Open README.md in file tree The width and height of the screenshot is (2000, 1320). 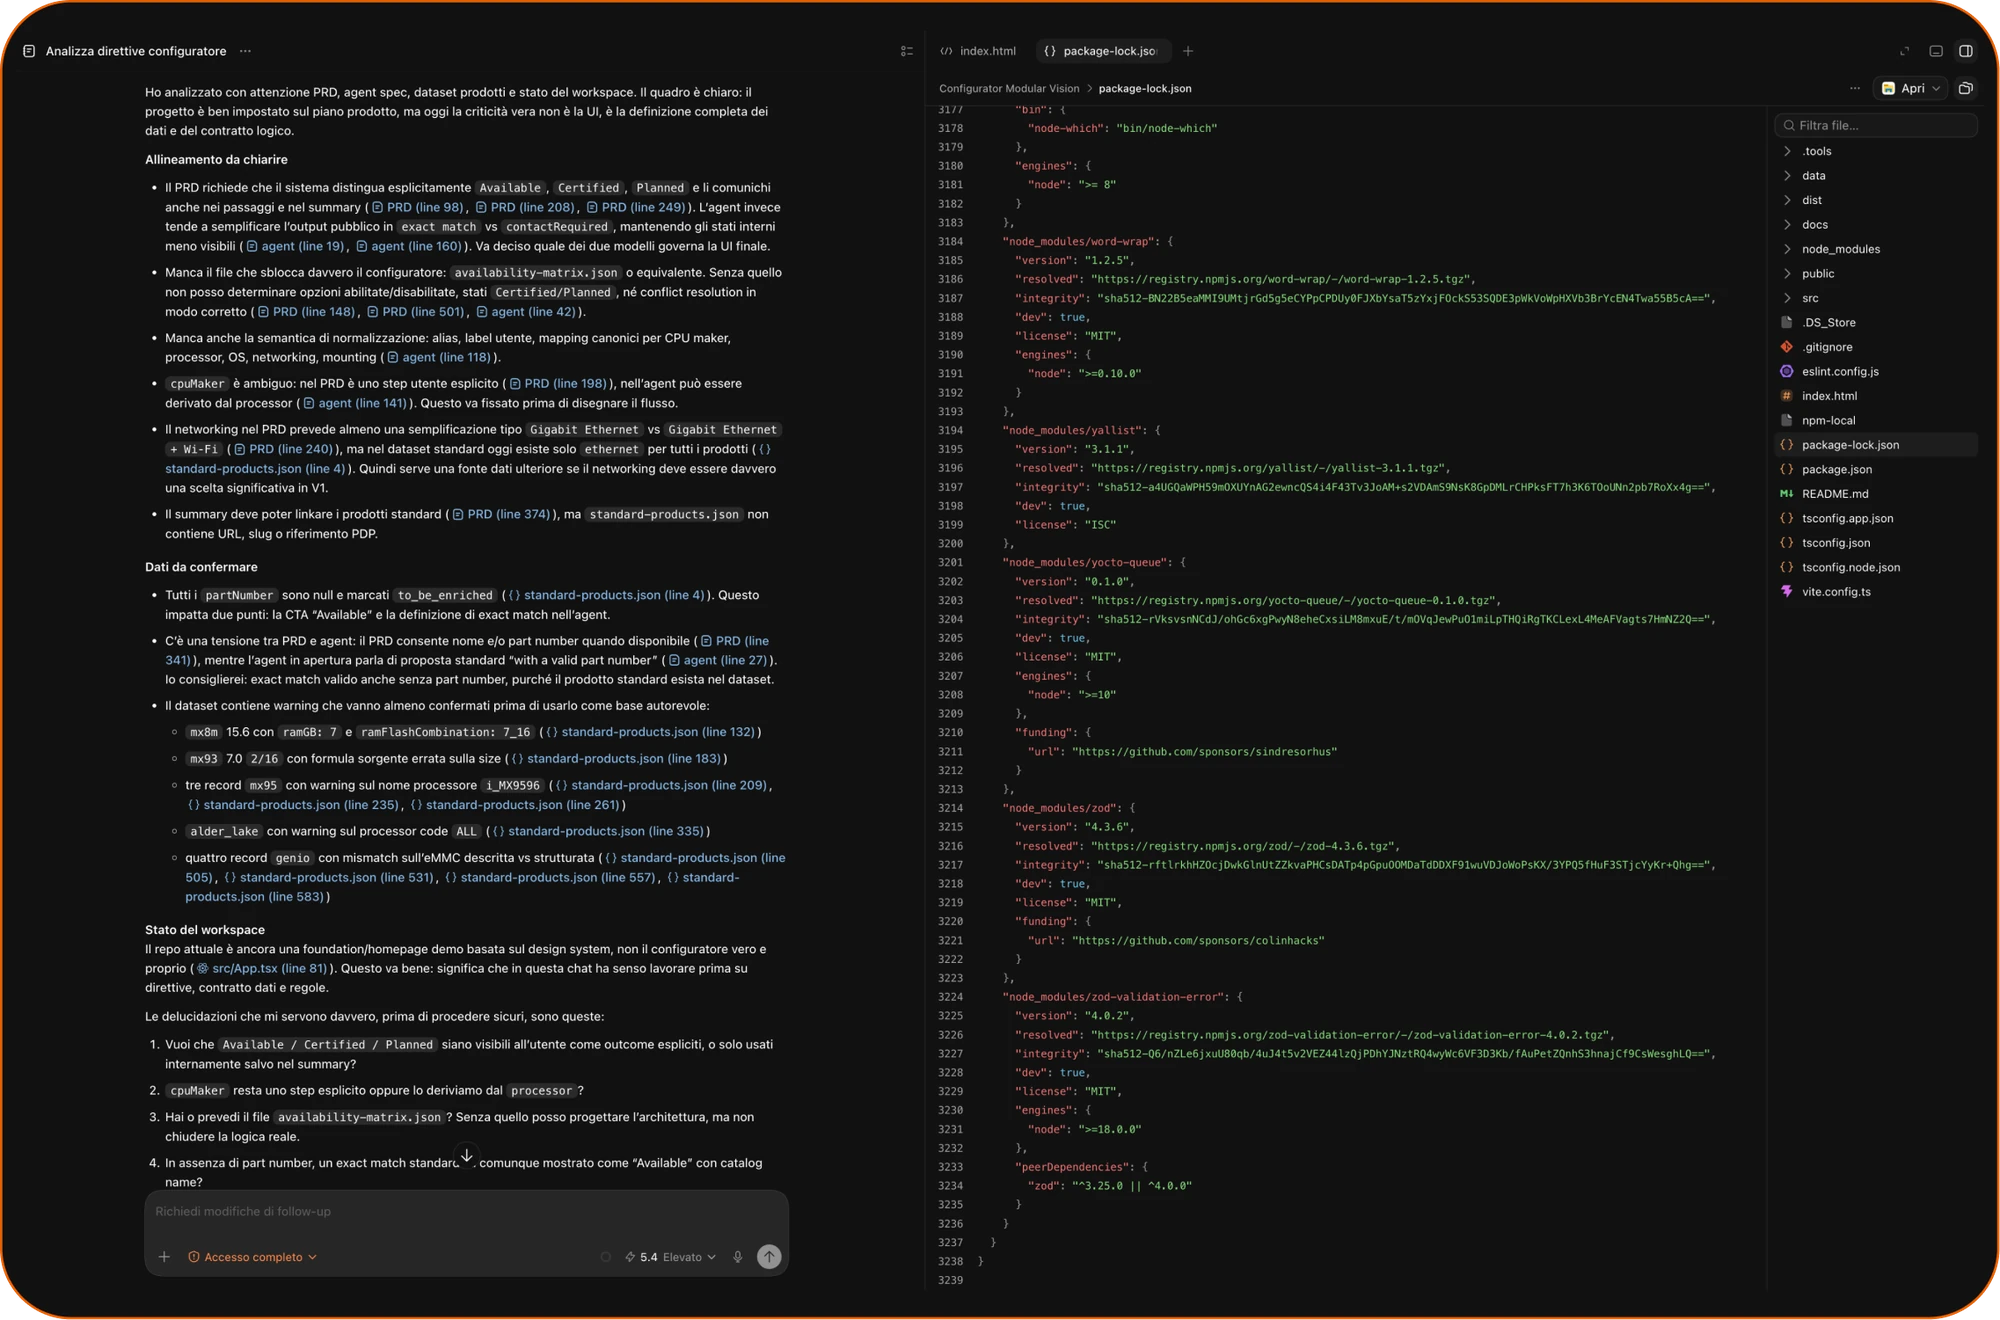1876,494
